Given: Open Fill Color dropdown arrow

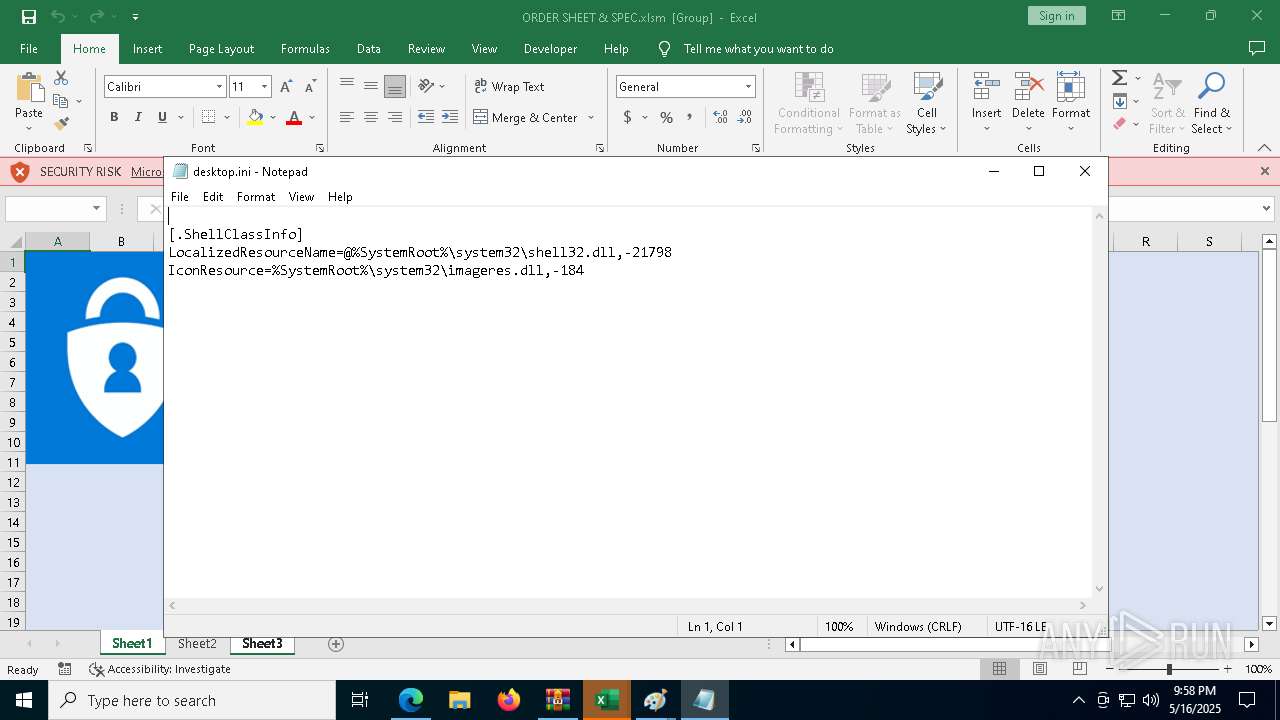Looking at the screenshot, I should (273, 118).
